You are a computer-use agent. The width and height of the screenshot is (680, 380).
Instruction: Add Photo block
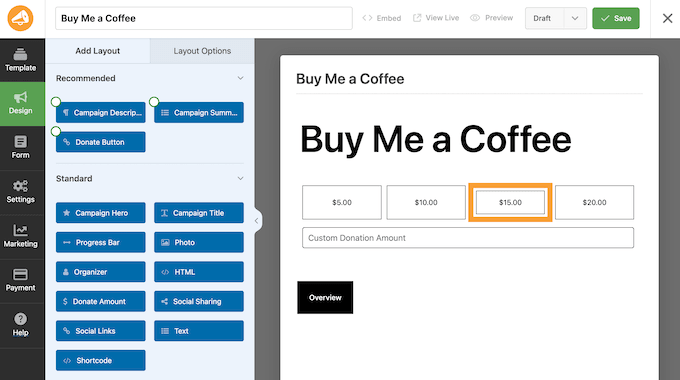tap(199, 242)
